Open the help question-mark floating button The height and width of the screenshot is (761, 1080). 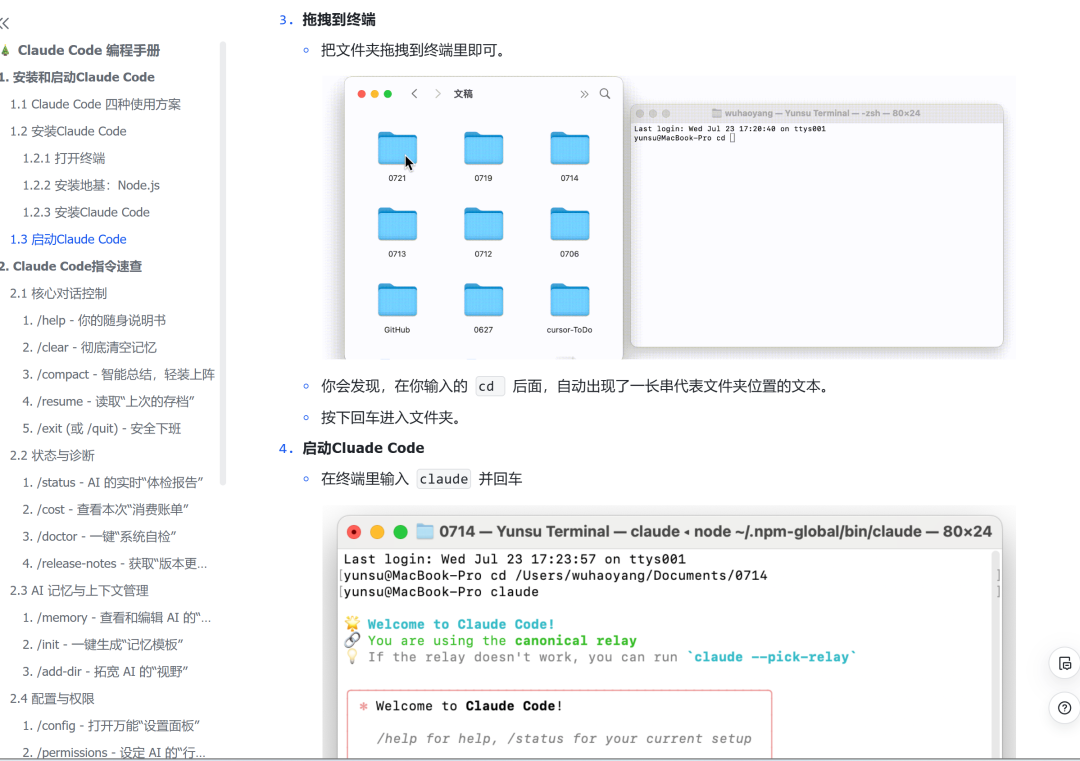point(1064,708)
